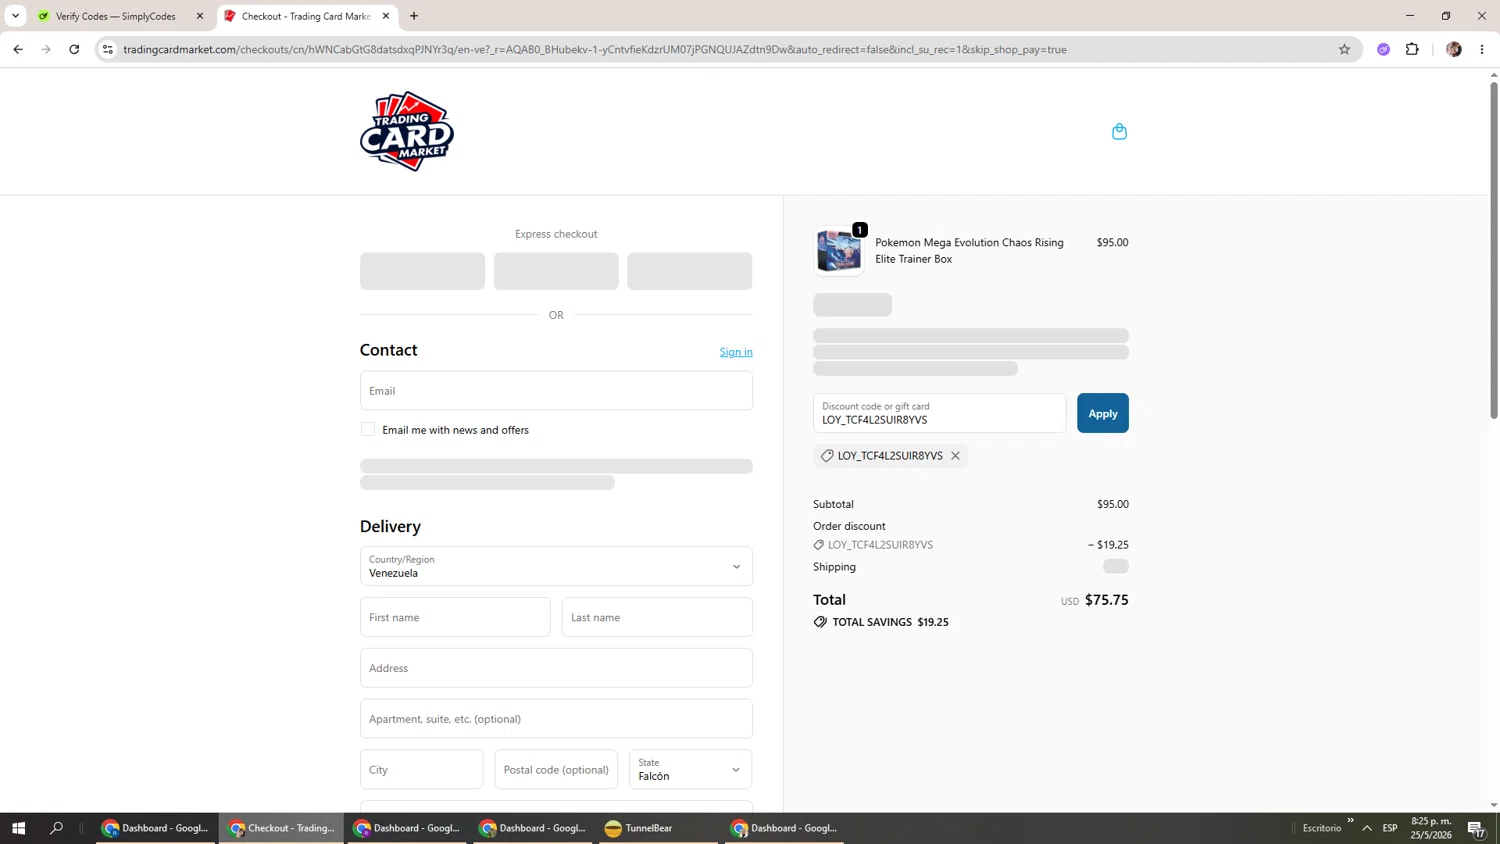Open the browser extensions puzzle icon

(1412, 49)
